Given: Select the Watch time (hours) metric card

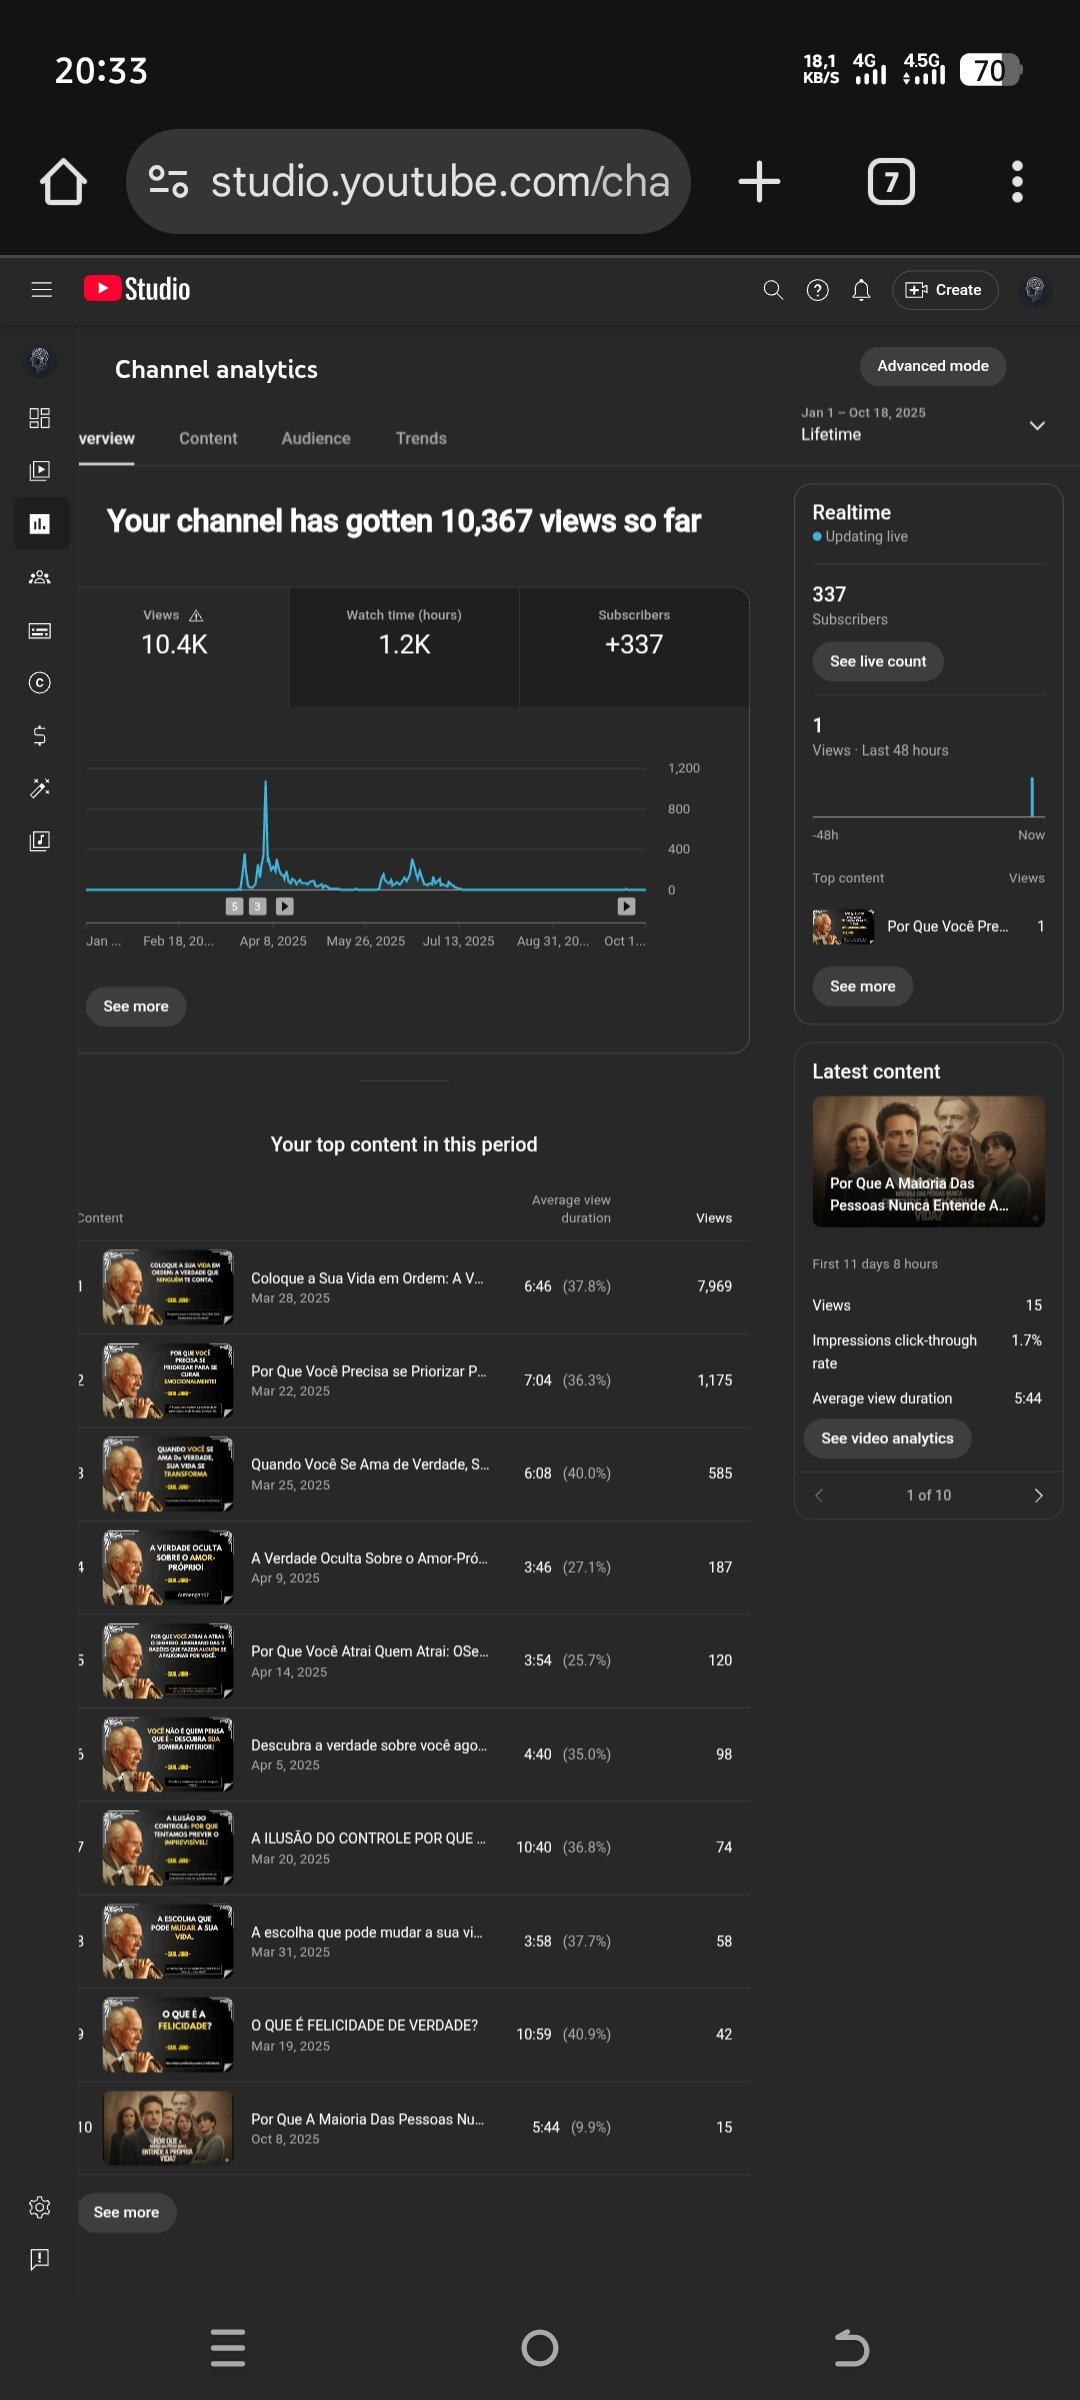Looking at the screenshot, I should [404, 647].
